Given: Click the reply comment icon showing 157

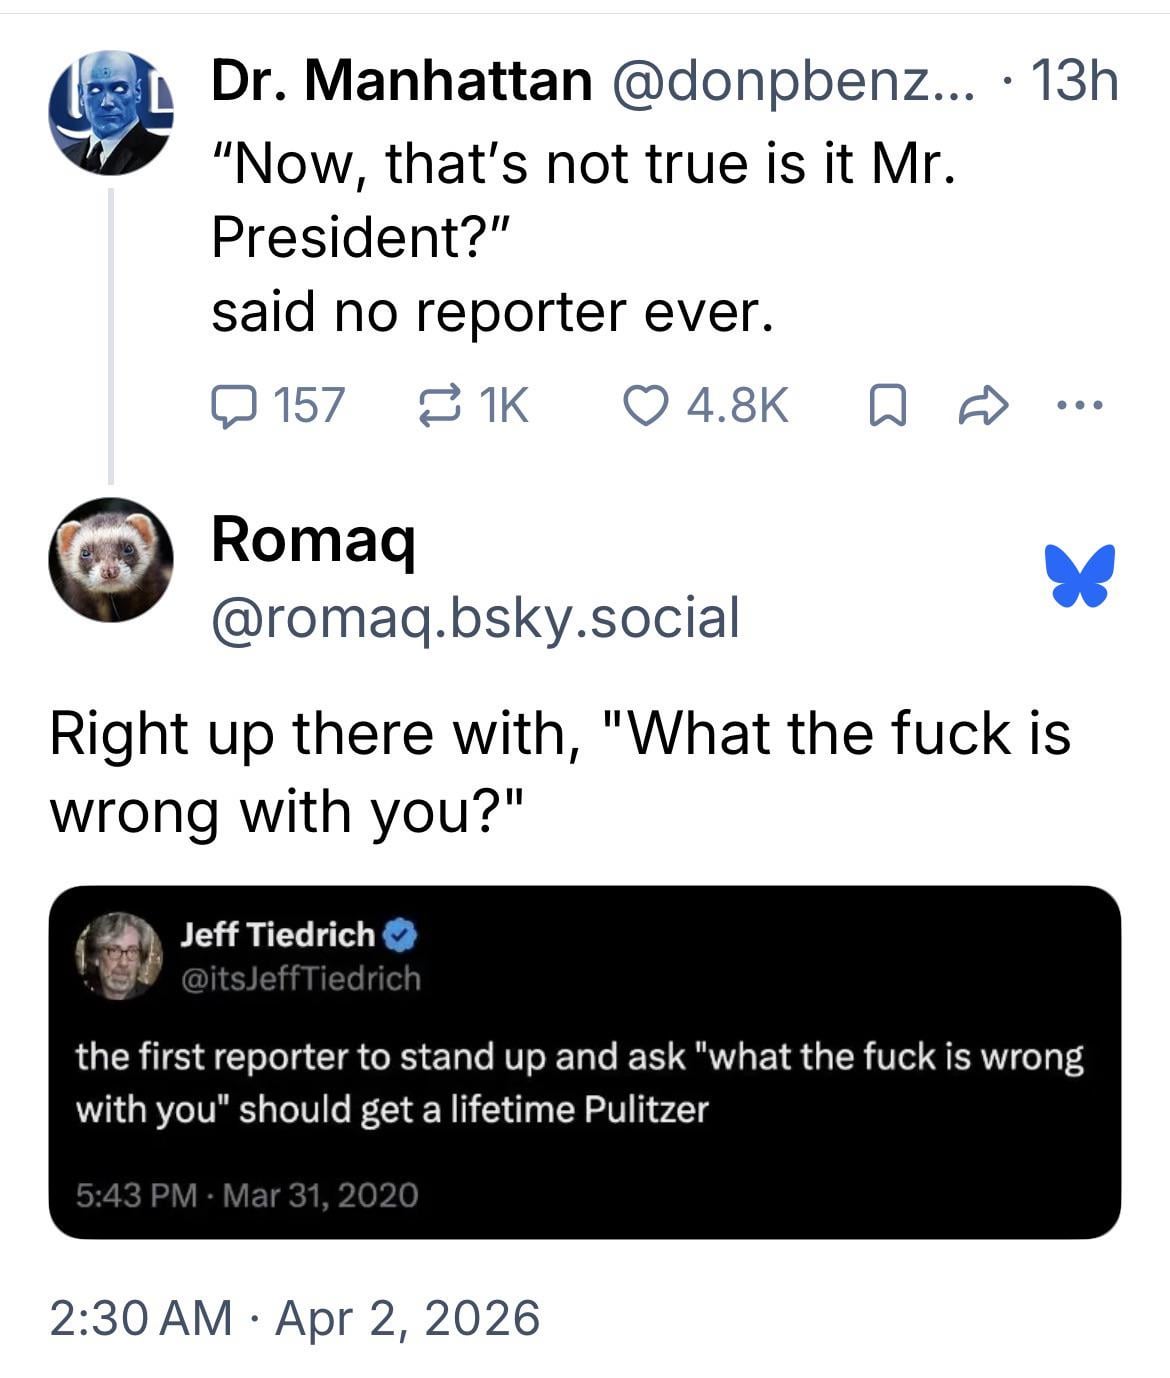Looking at the screenshot, I should pos(231,406).
